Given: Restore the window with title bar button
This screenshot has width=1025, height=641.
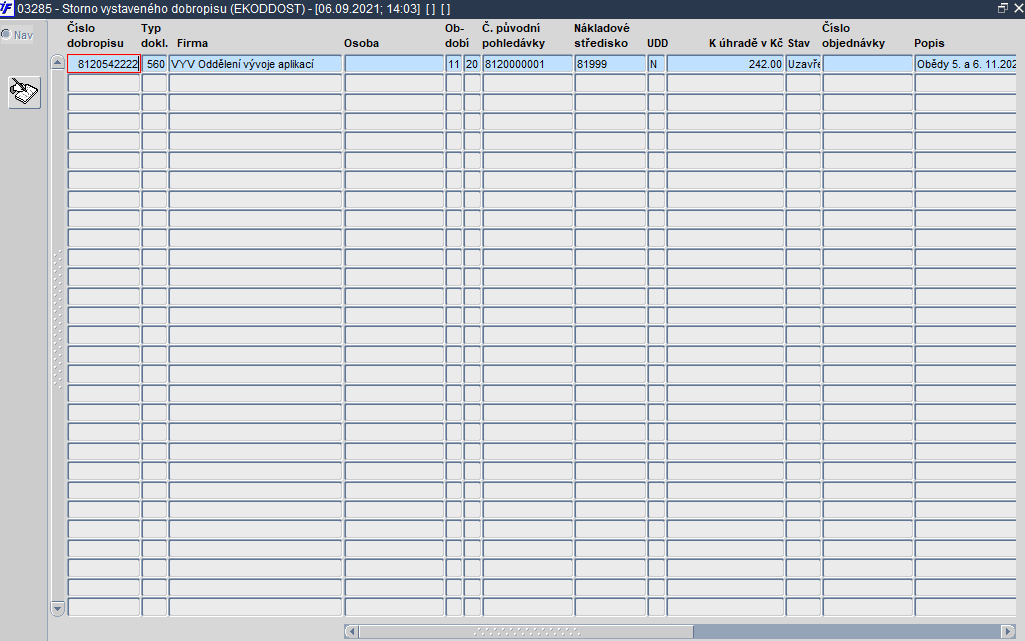Looking at the screenshot, I should point(1003,8).
